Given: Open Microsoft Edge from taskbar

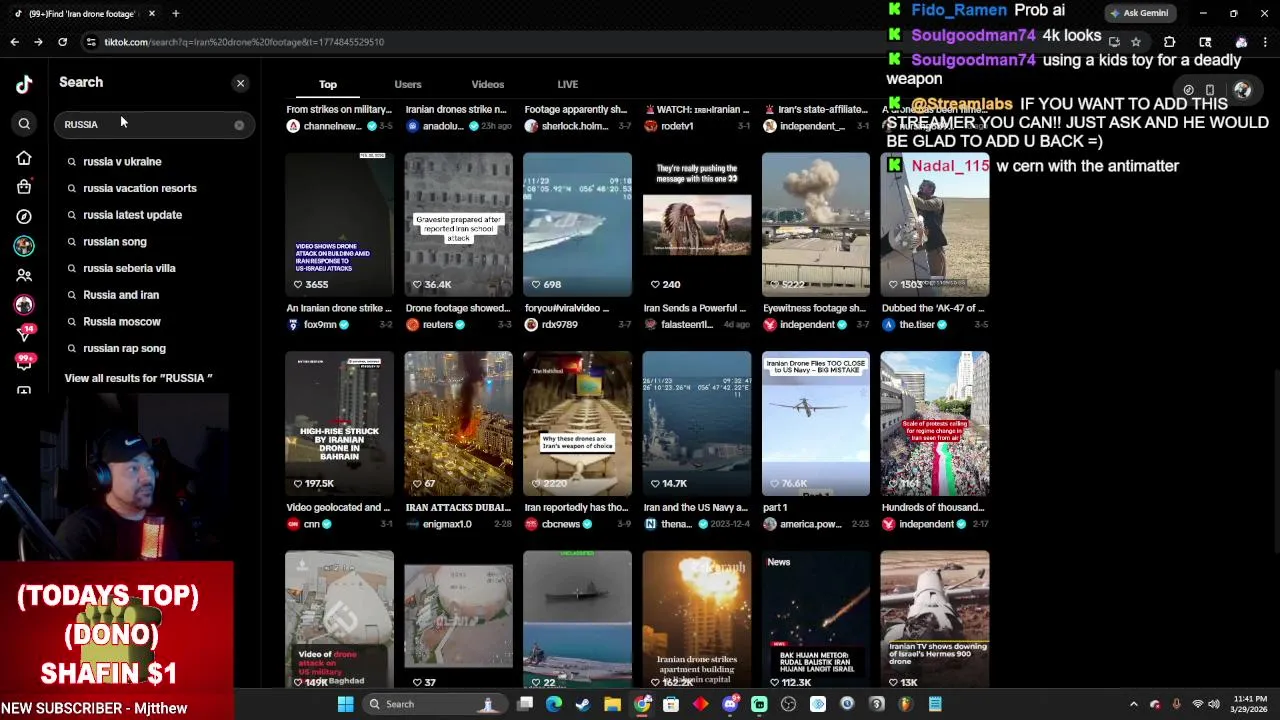Looking at the screenshot, I should (554, 704).
